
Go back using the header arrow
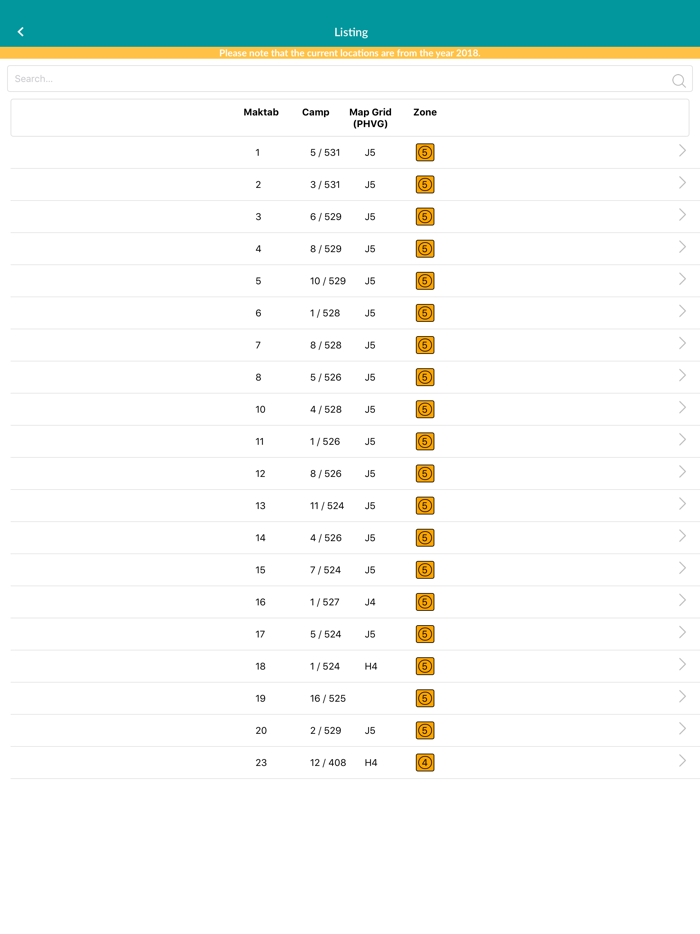point(21,32)
